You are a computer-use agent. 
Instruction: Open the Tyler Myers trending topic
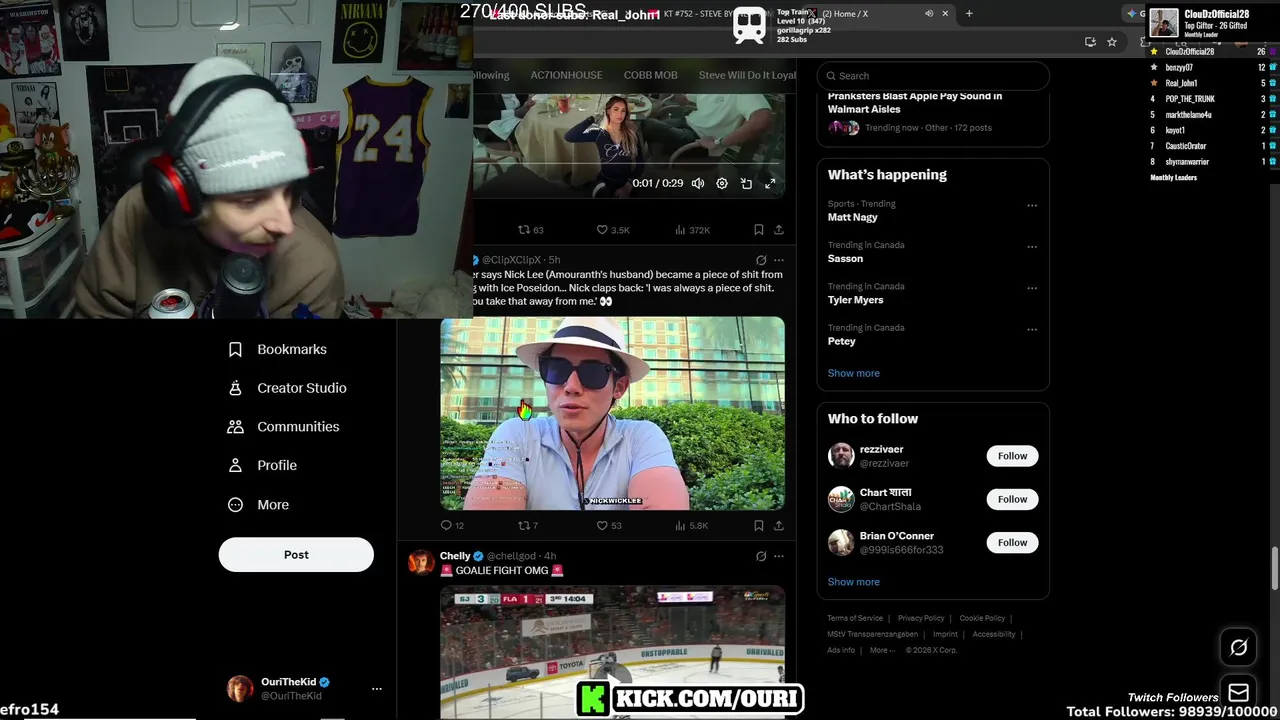(855, 300)
